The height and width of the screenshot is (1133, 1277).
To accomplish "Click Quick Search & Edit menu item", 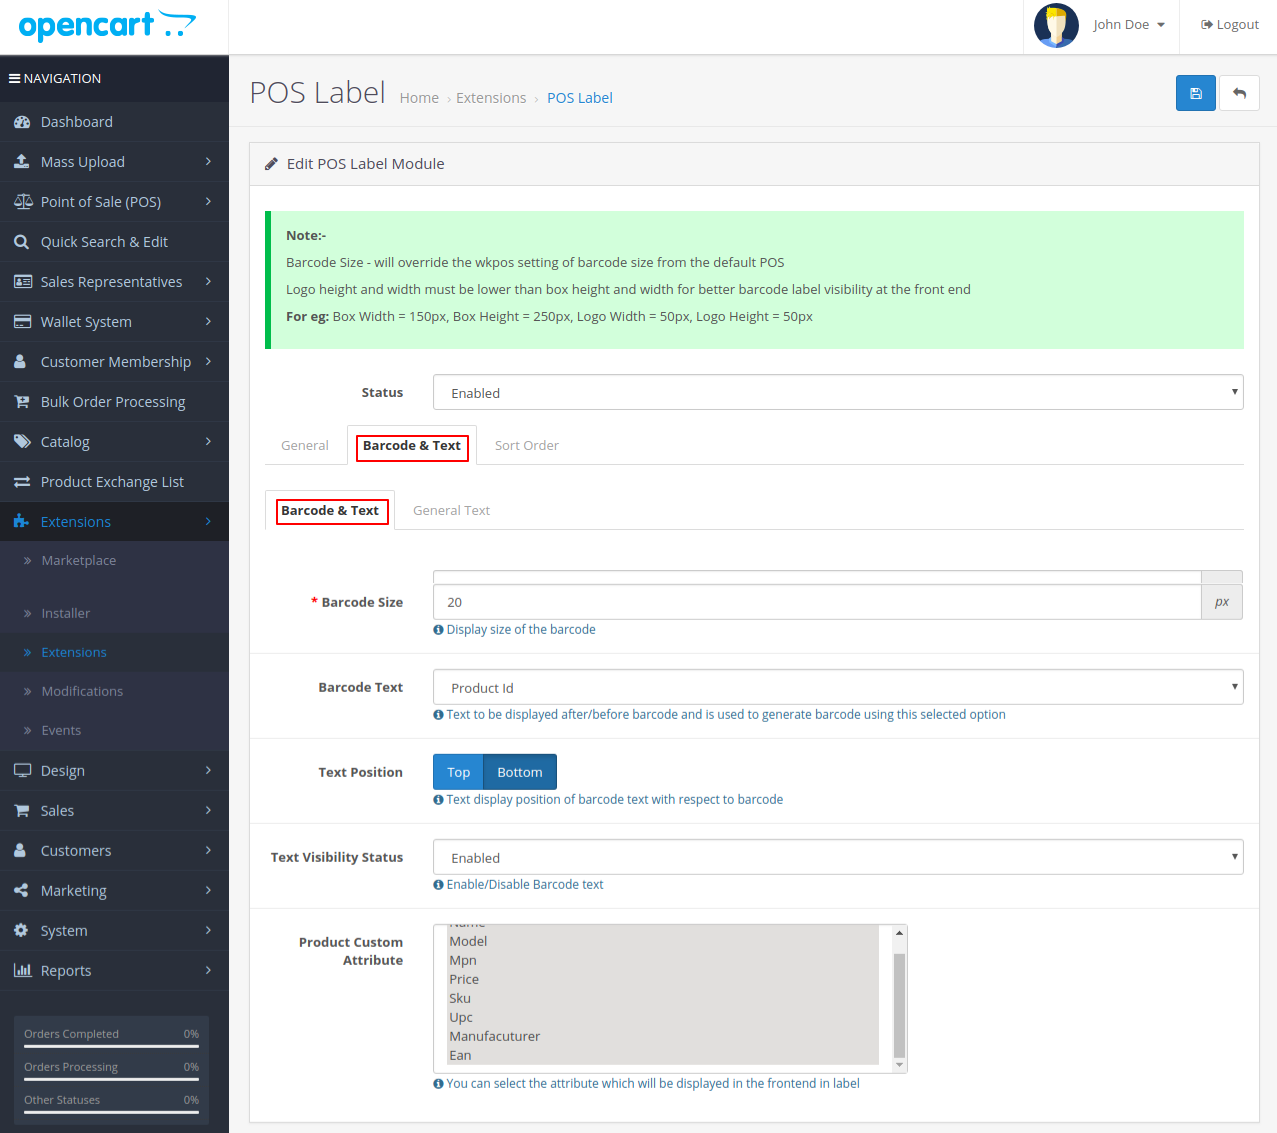I will 104,242.
